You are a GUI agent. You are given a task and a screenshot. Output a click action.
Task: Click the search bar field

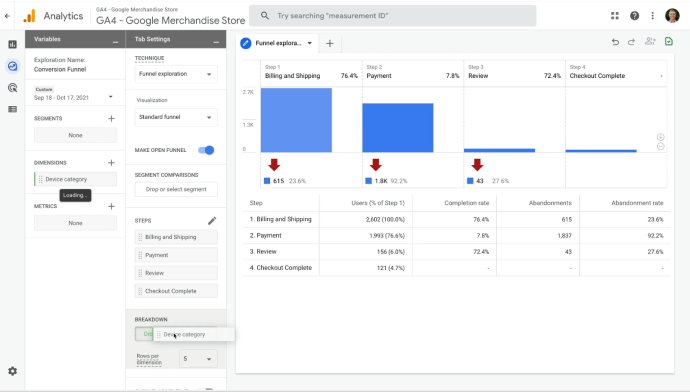coord(393,16)
